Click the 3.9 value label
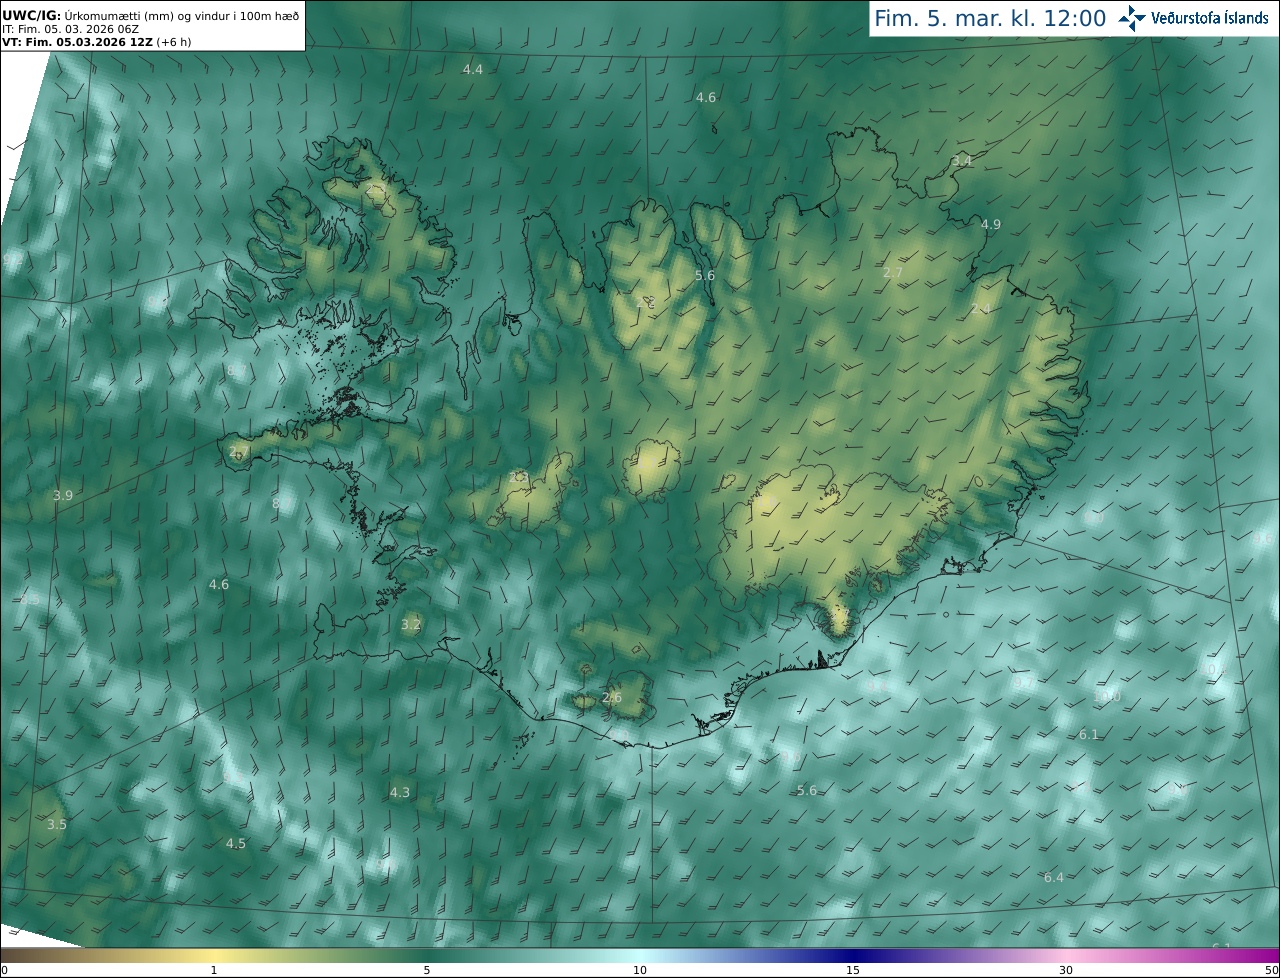Screen dimensions: 1280x978 click(63, 495)
